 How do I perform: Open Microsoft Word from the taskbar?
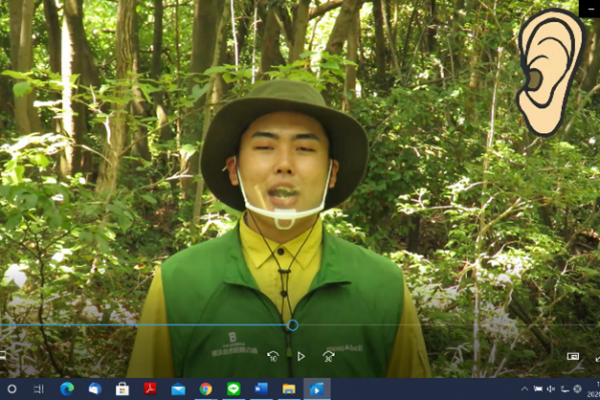click(261, 388)
